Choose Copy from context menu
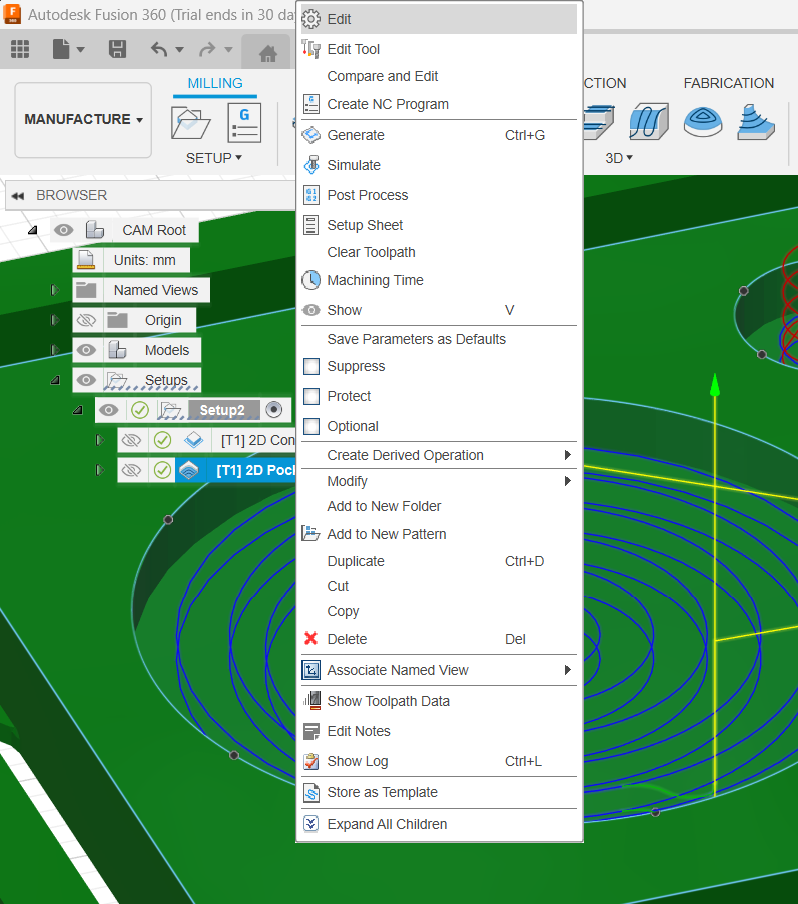The image size is (798, 904). click(343, 611)
